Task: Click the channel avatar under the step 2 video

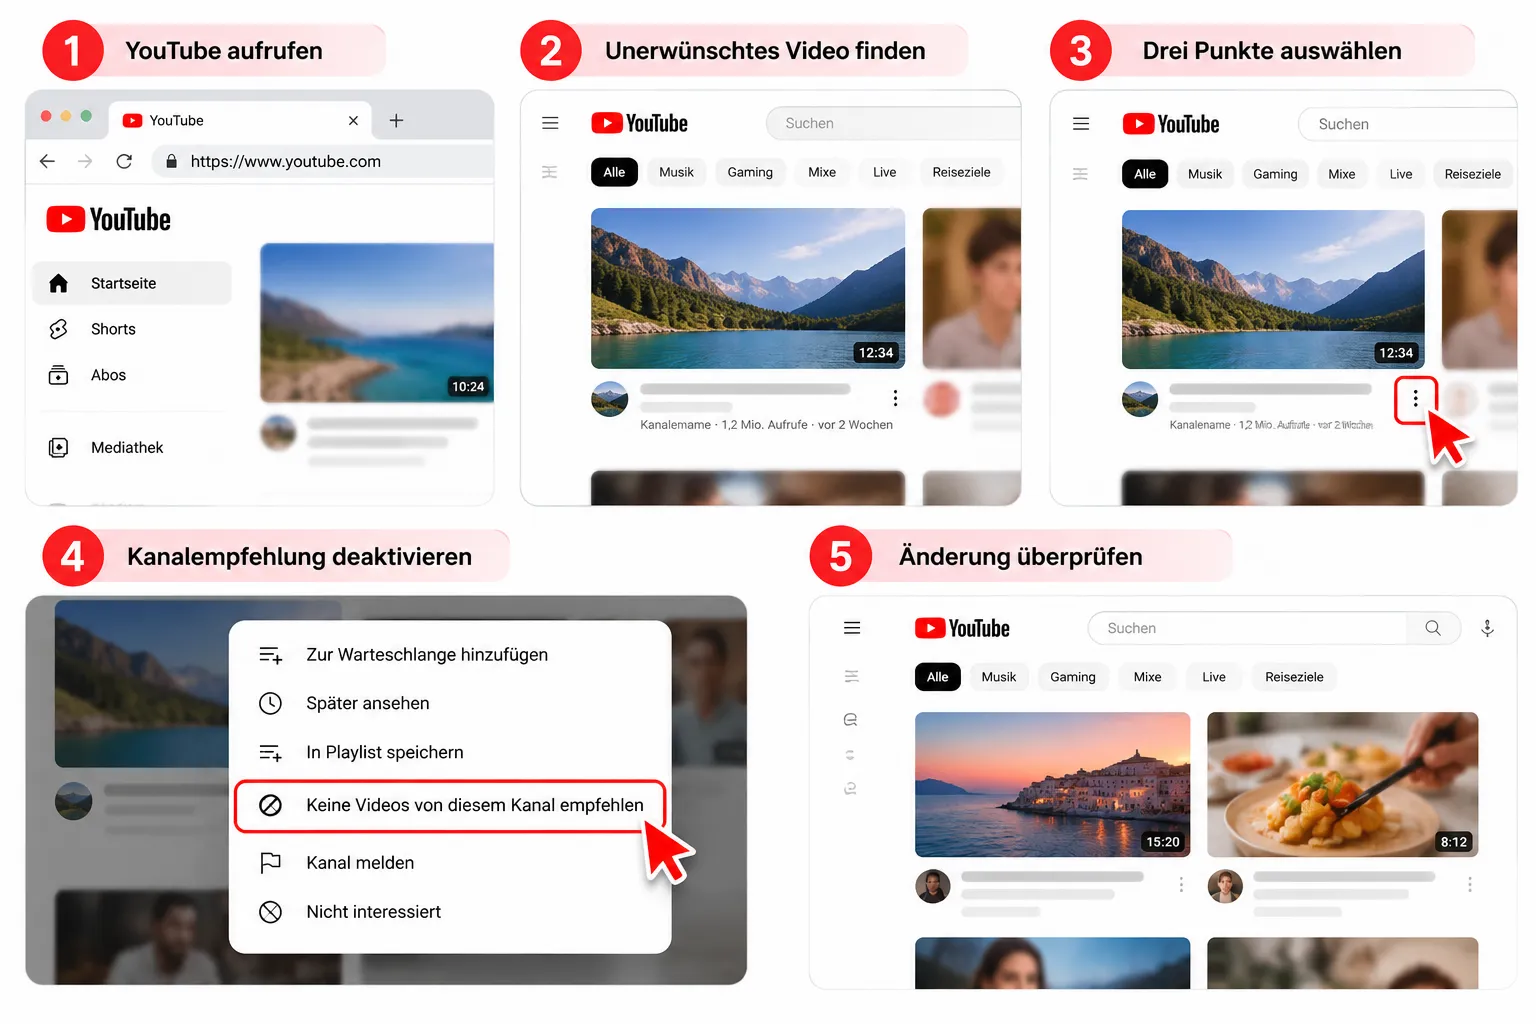Action: click(x=610, y=399)
